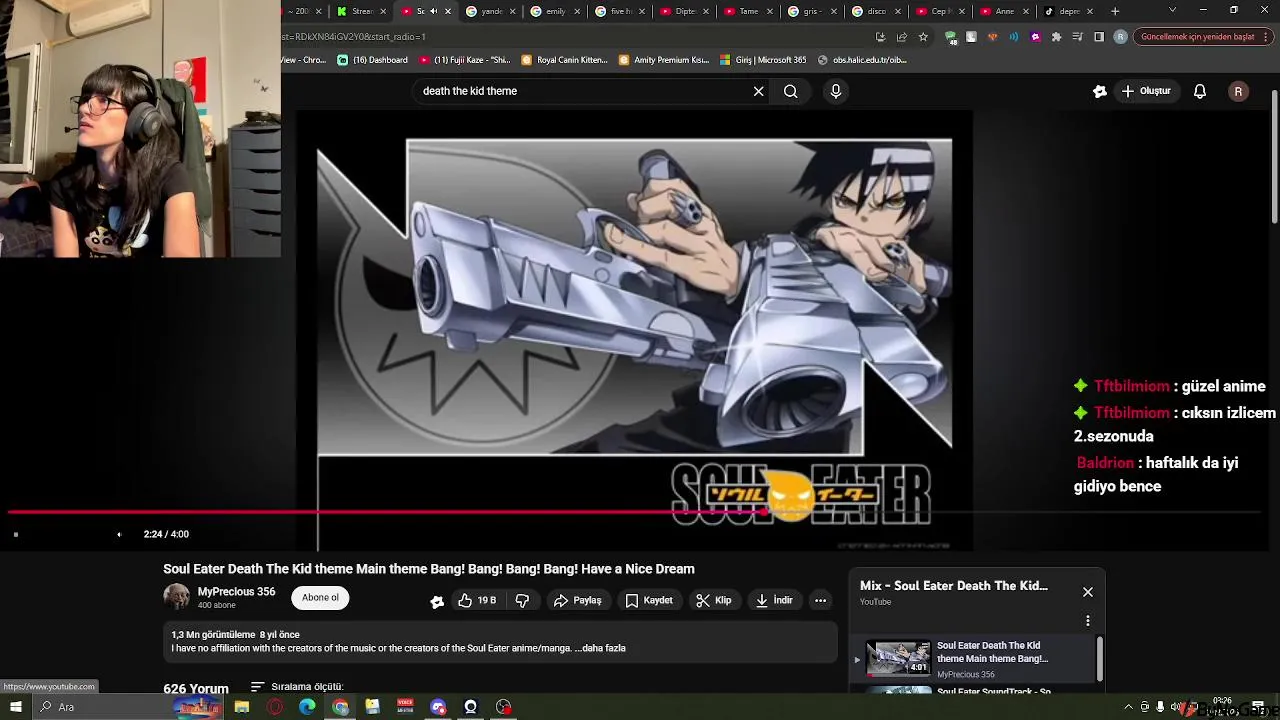Switch to the yandex browser tab

491,11
